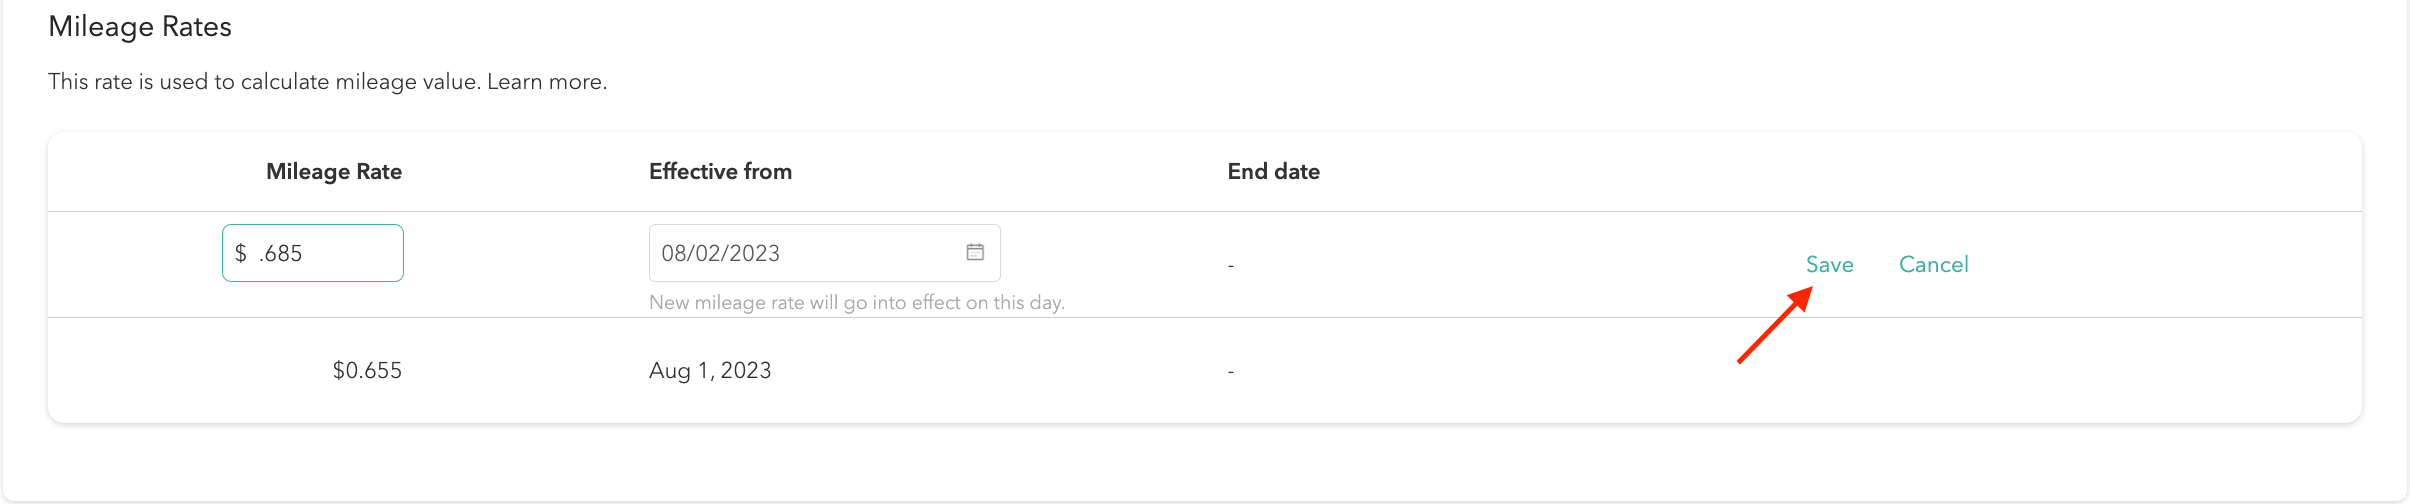Click the red arrow pointing at Save
The height and width of the screenshot is (504, 2410).
pyautogui.click(x=1774, y=326)
